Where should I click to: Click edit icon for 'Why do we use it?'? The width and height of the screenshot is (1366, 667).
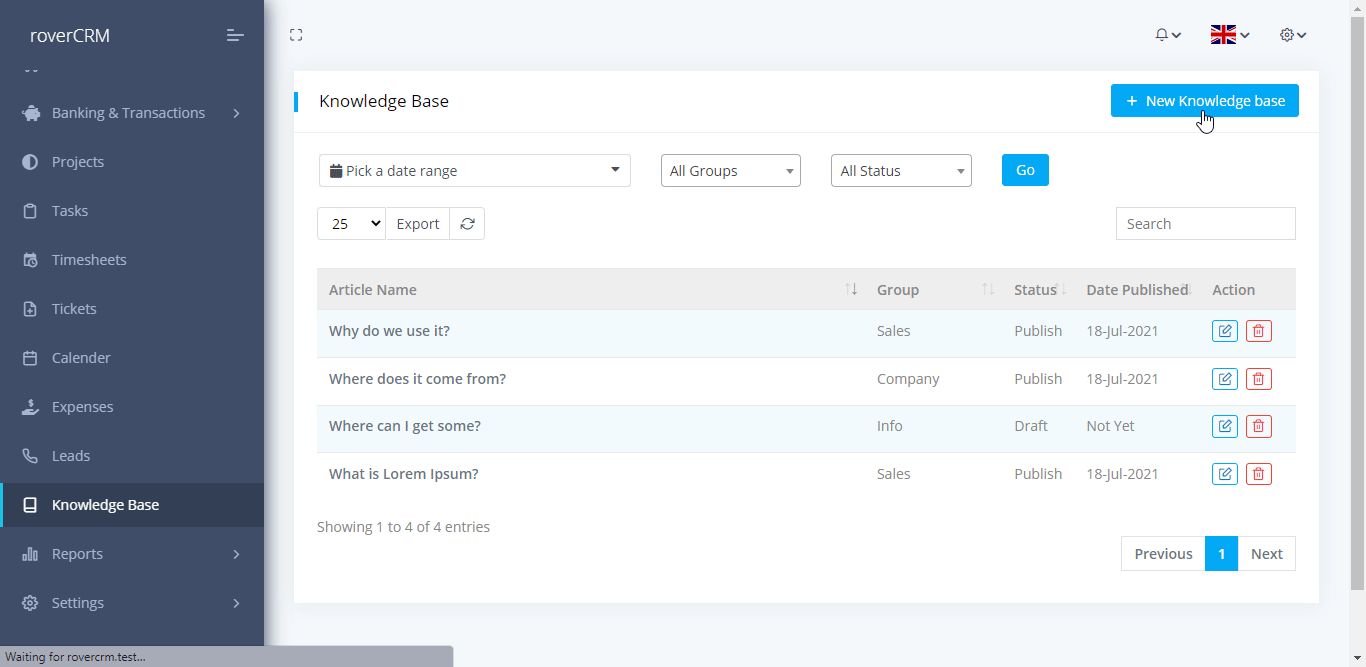click(x=1224, y=331)
